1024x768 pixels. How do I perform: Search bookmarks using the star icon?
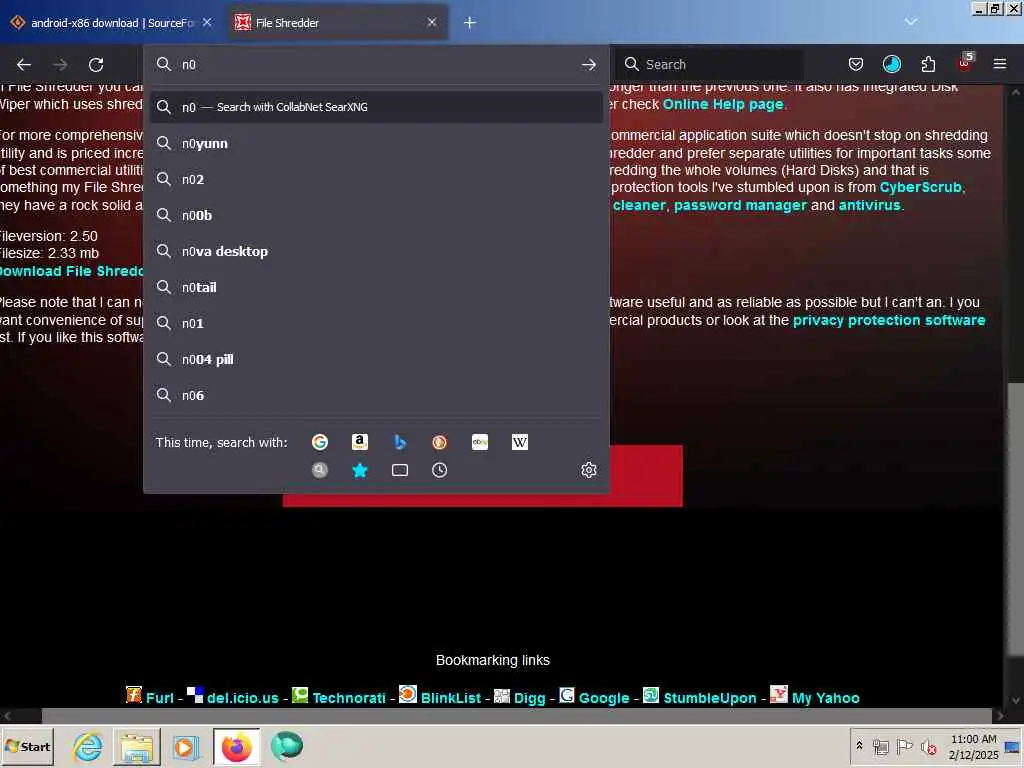click(359, 470)
